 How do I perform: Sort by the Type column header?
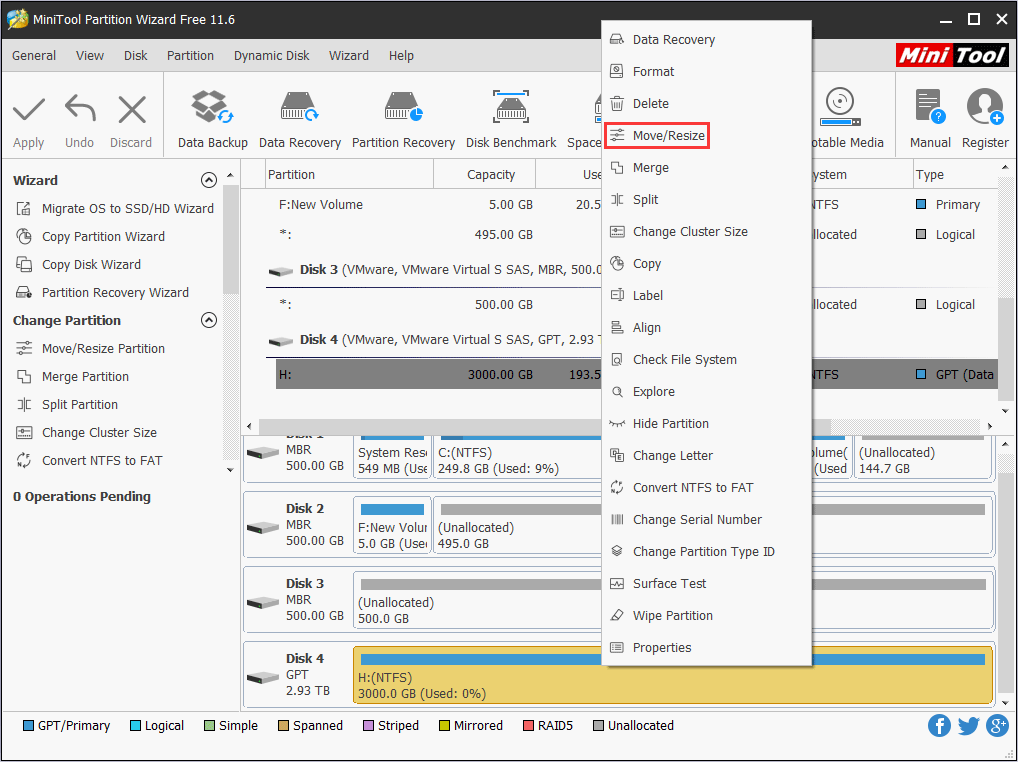pos(954,175)
